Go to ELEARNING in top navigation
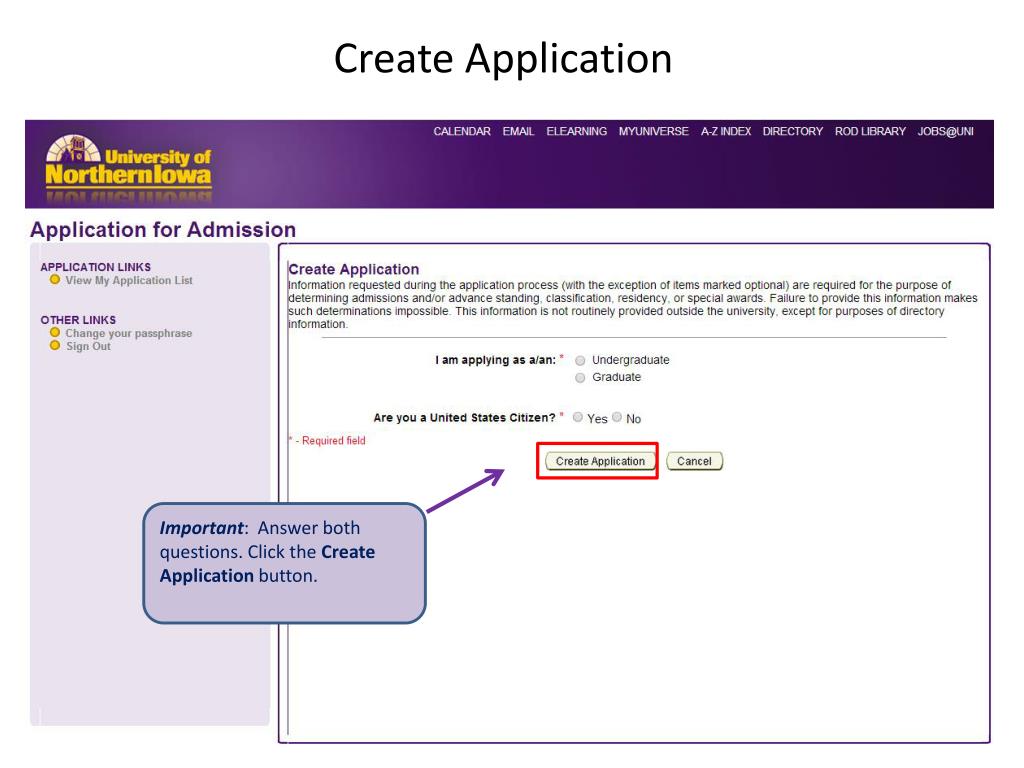 click(577, 131)
